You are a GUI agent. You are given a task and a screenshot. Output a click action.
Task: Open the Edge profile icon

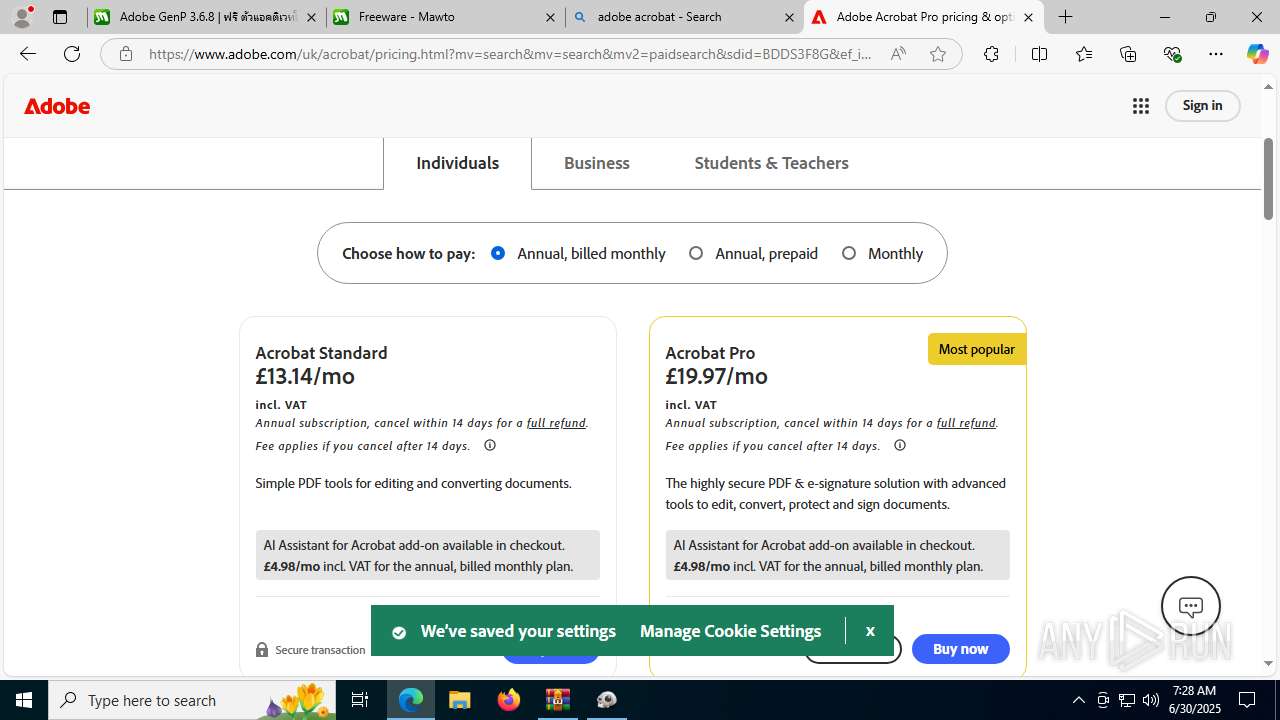tap(22, 17)
